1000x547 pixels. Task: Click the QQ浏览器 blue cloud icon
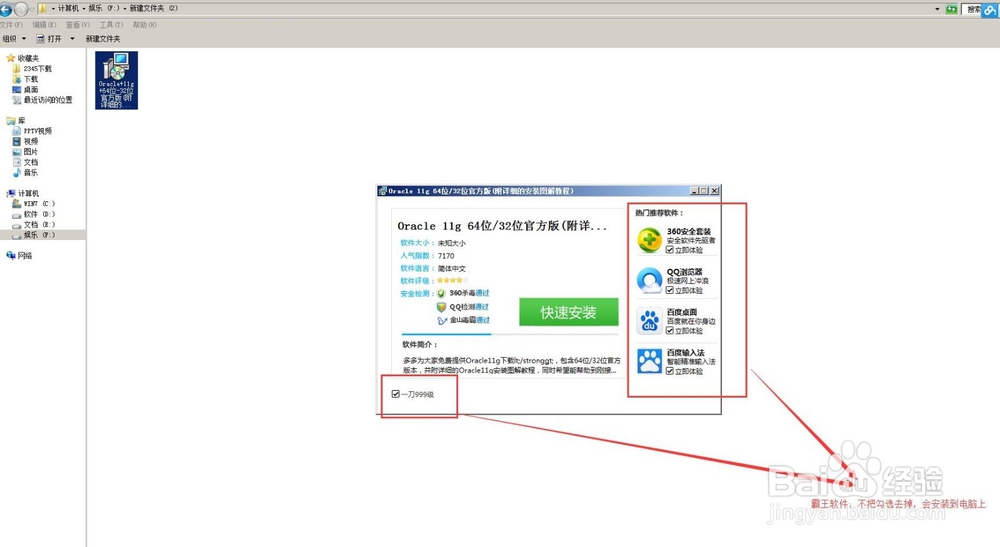649,281
